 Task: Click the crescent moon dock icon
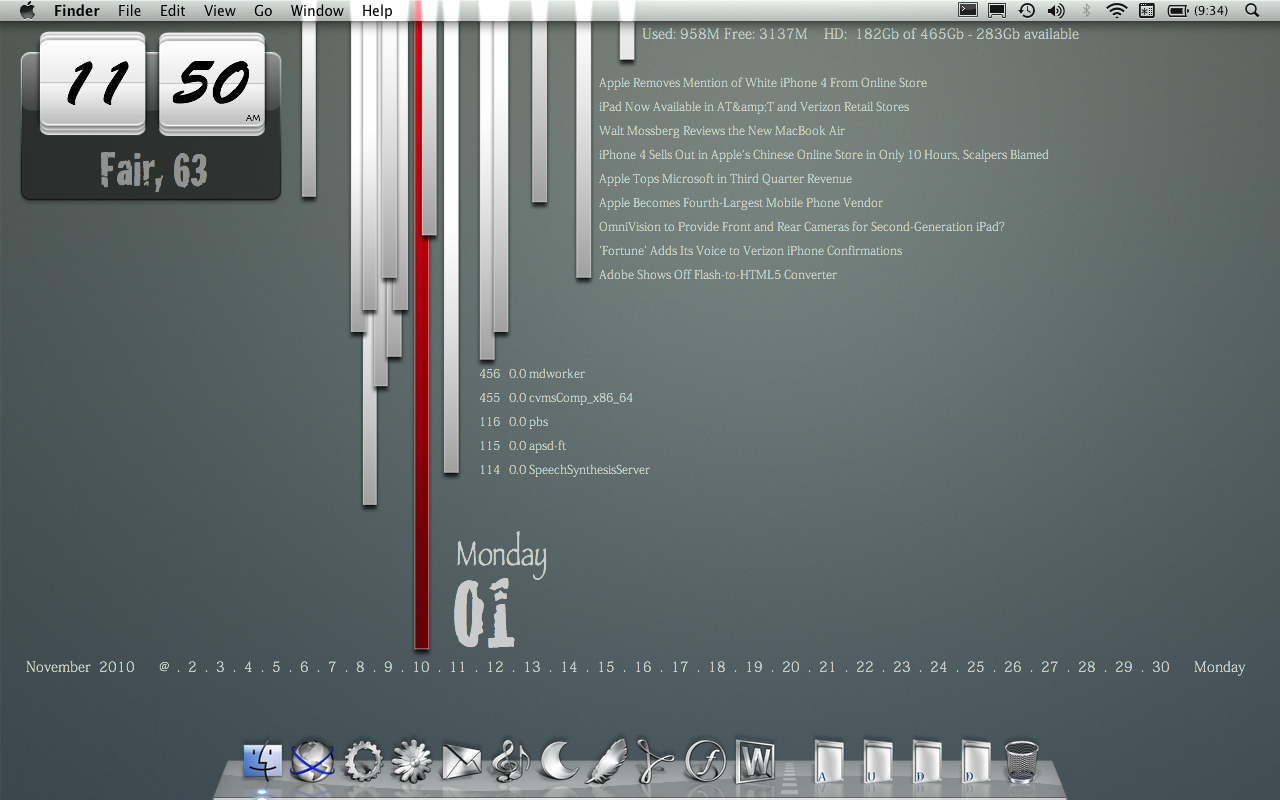point(559,761)
